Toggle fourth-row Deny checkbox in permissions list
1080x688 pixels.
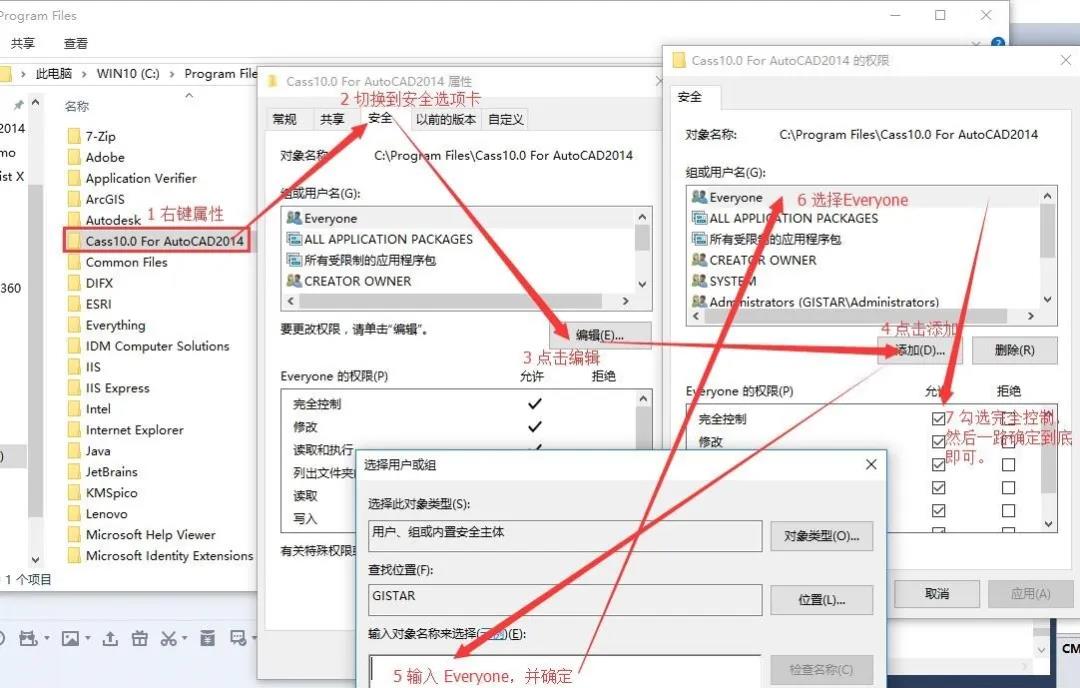click(1008, 487)
